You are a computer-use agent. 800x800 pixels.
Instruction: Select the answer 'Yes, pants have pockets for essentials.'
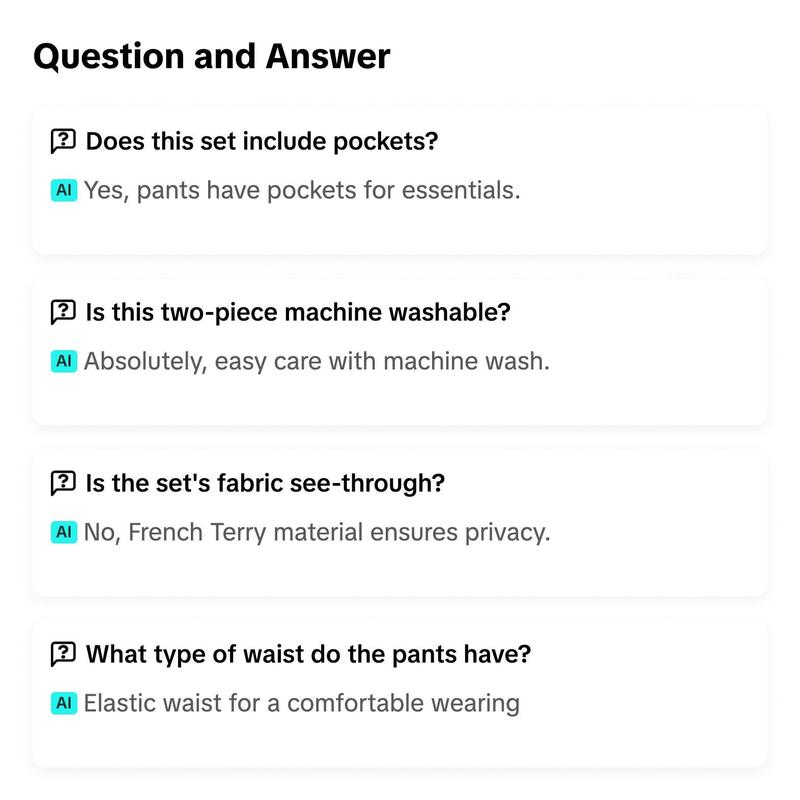[302, 191]
